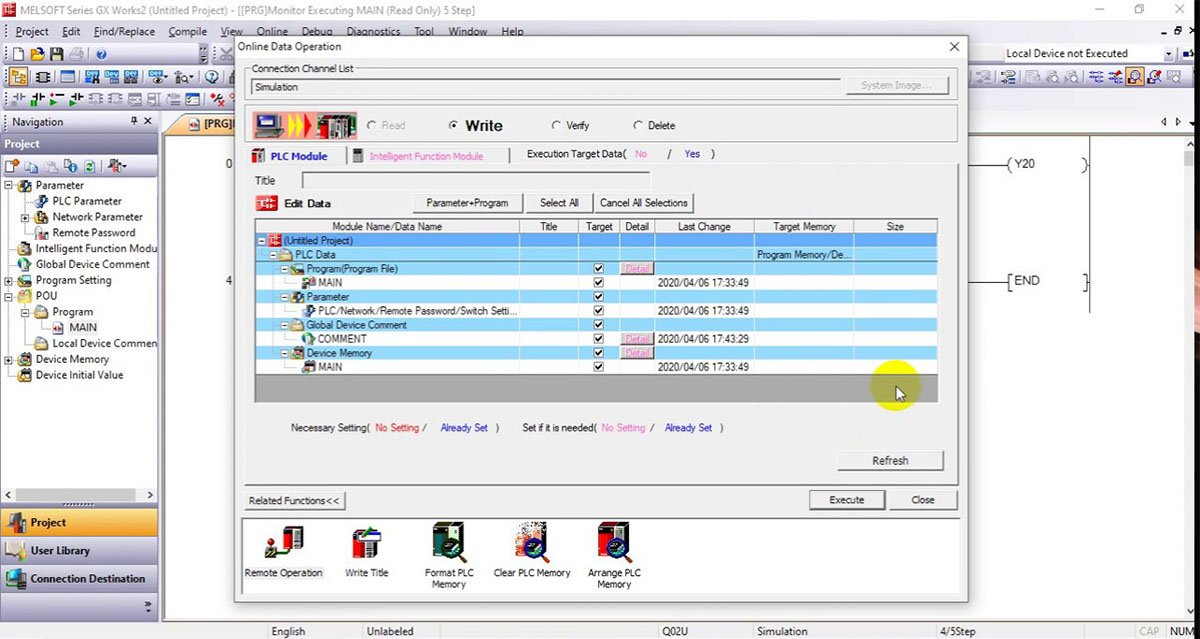Expand Program Setting in Navigation tree
Screen dimensions: 1200x639
(9, 281)
